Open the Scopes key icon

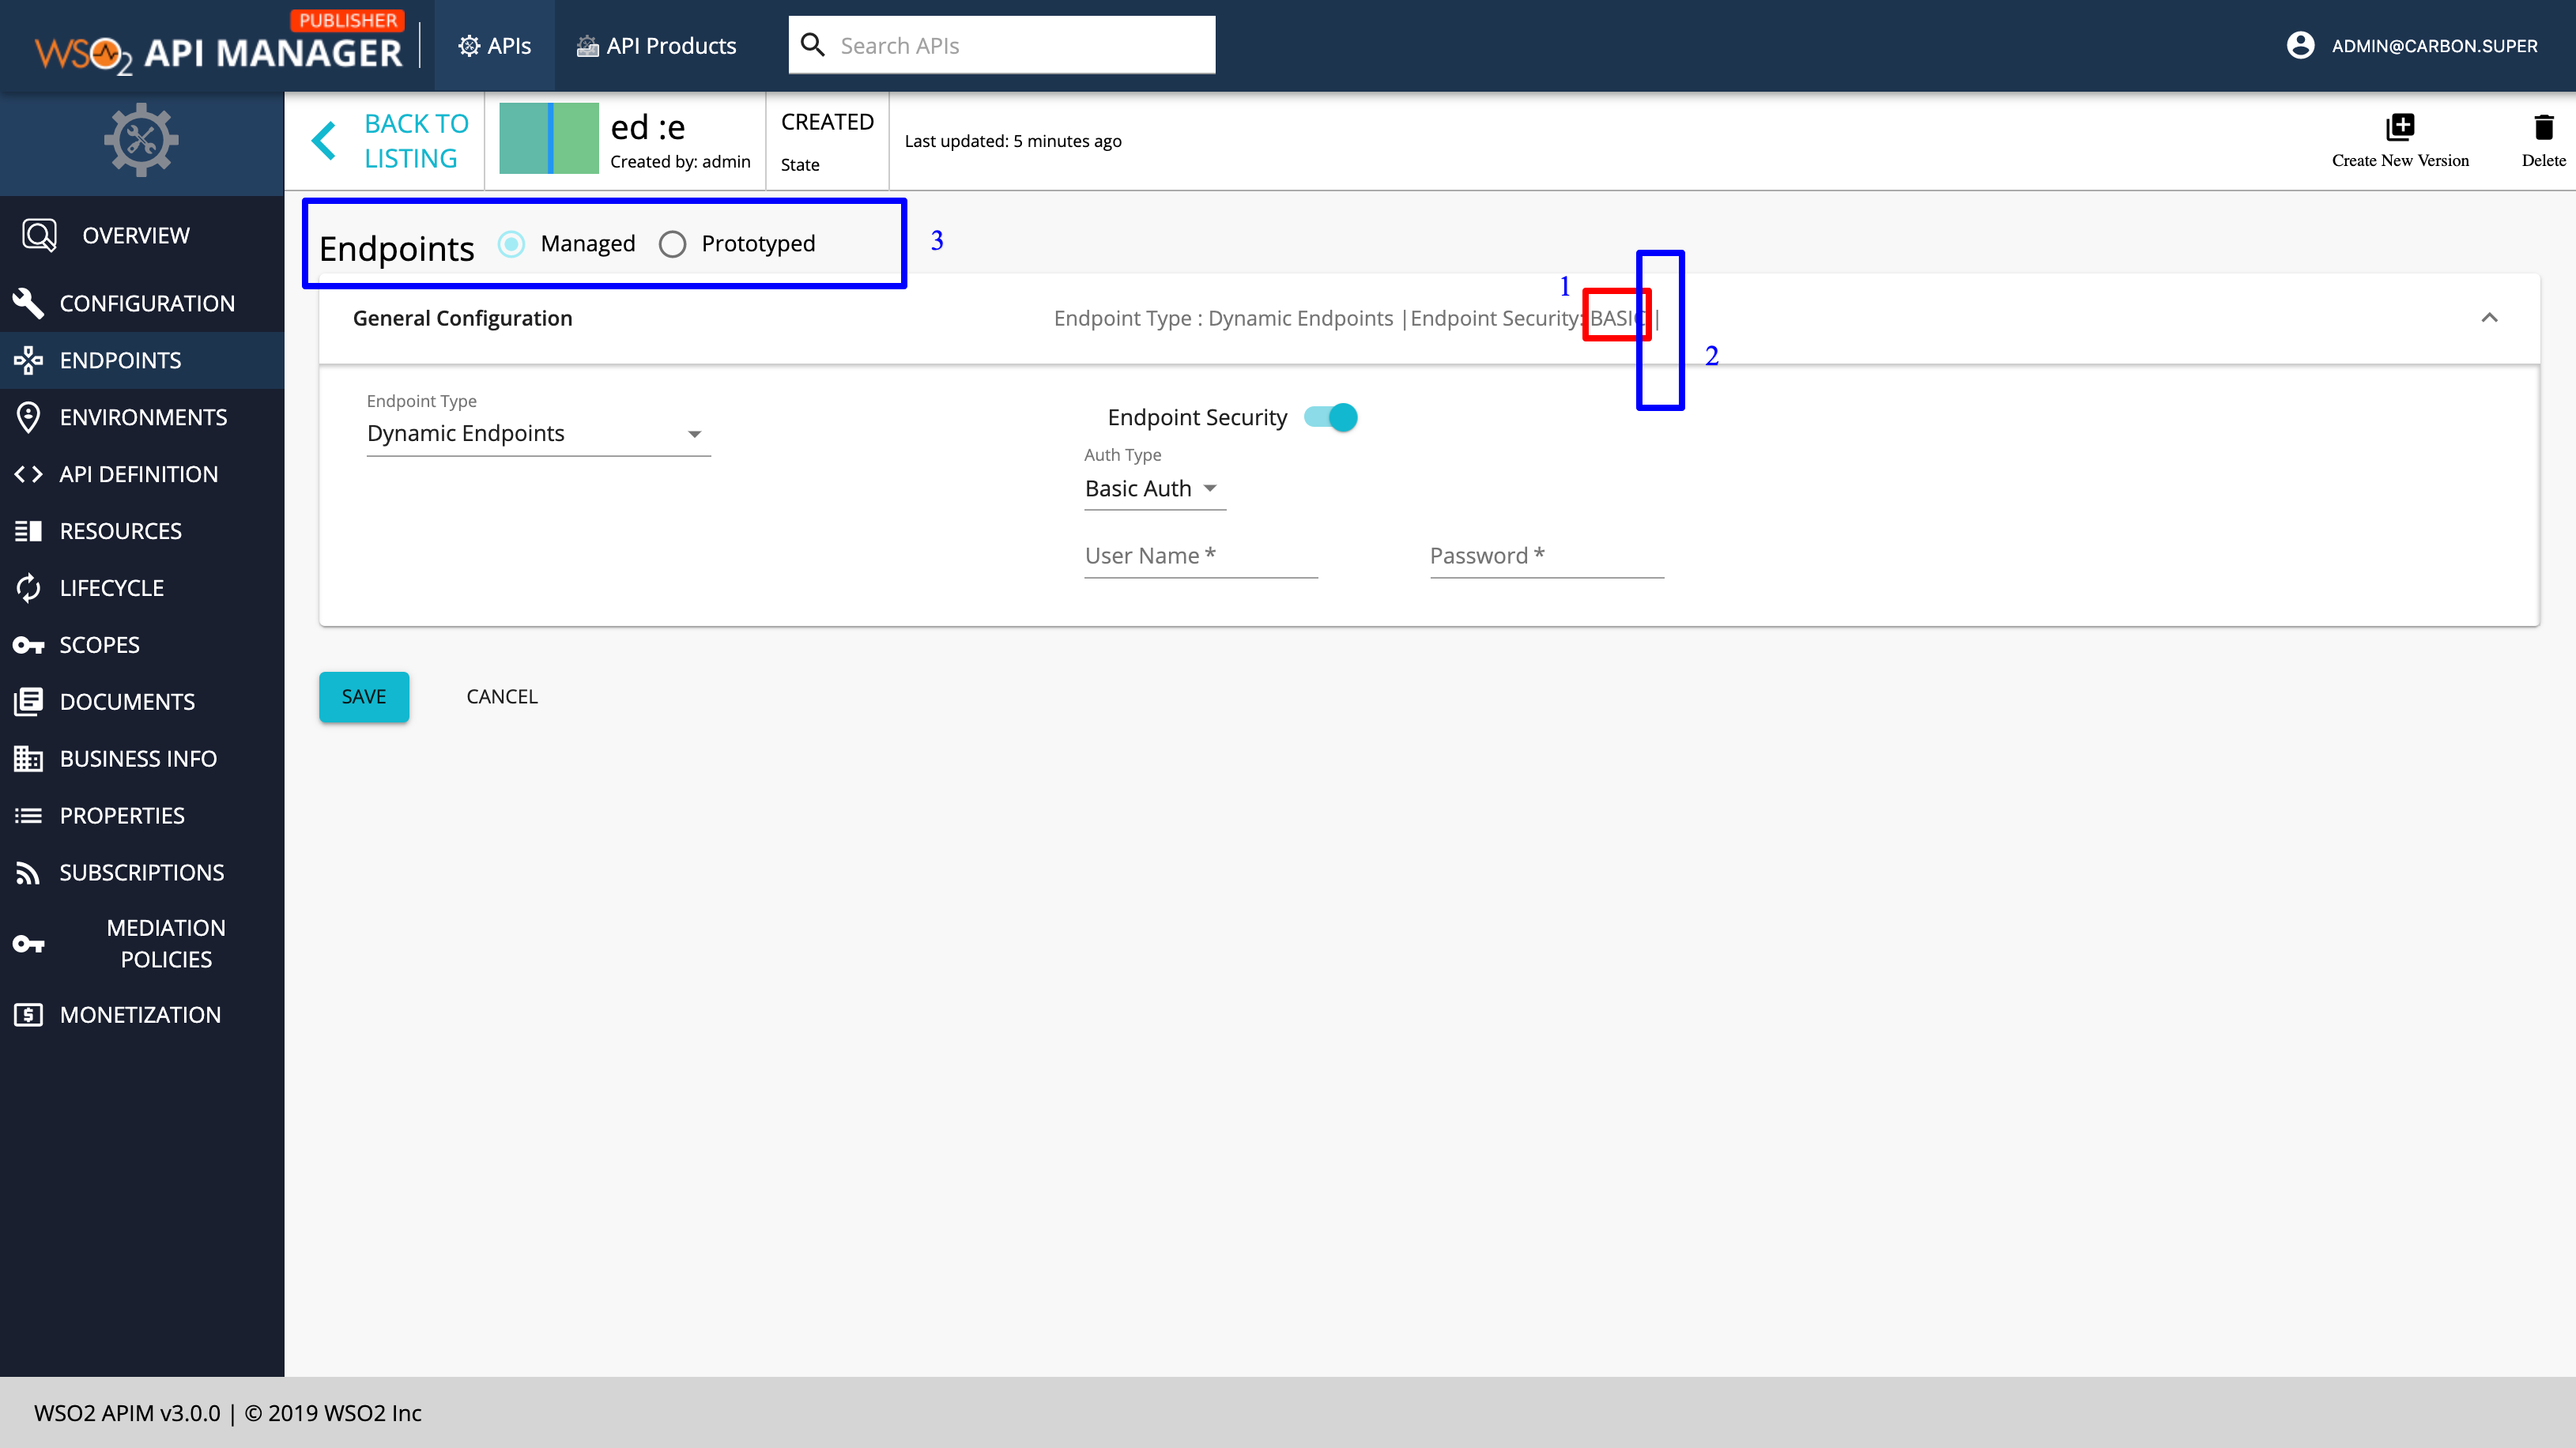(28, 644)
